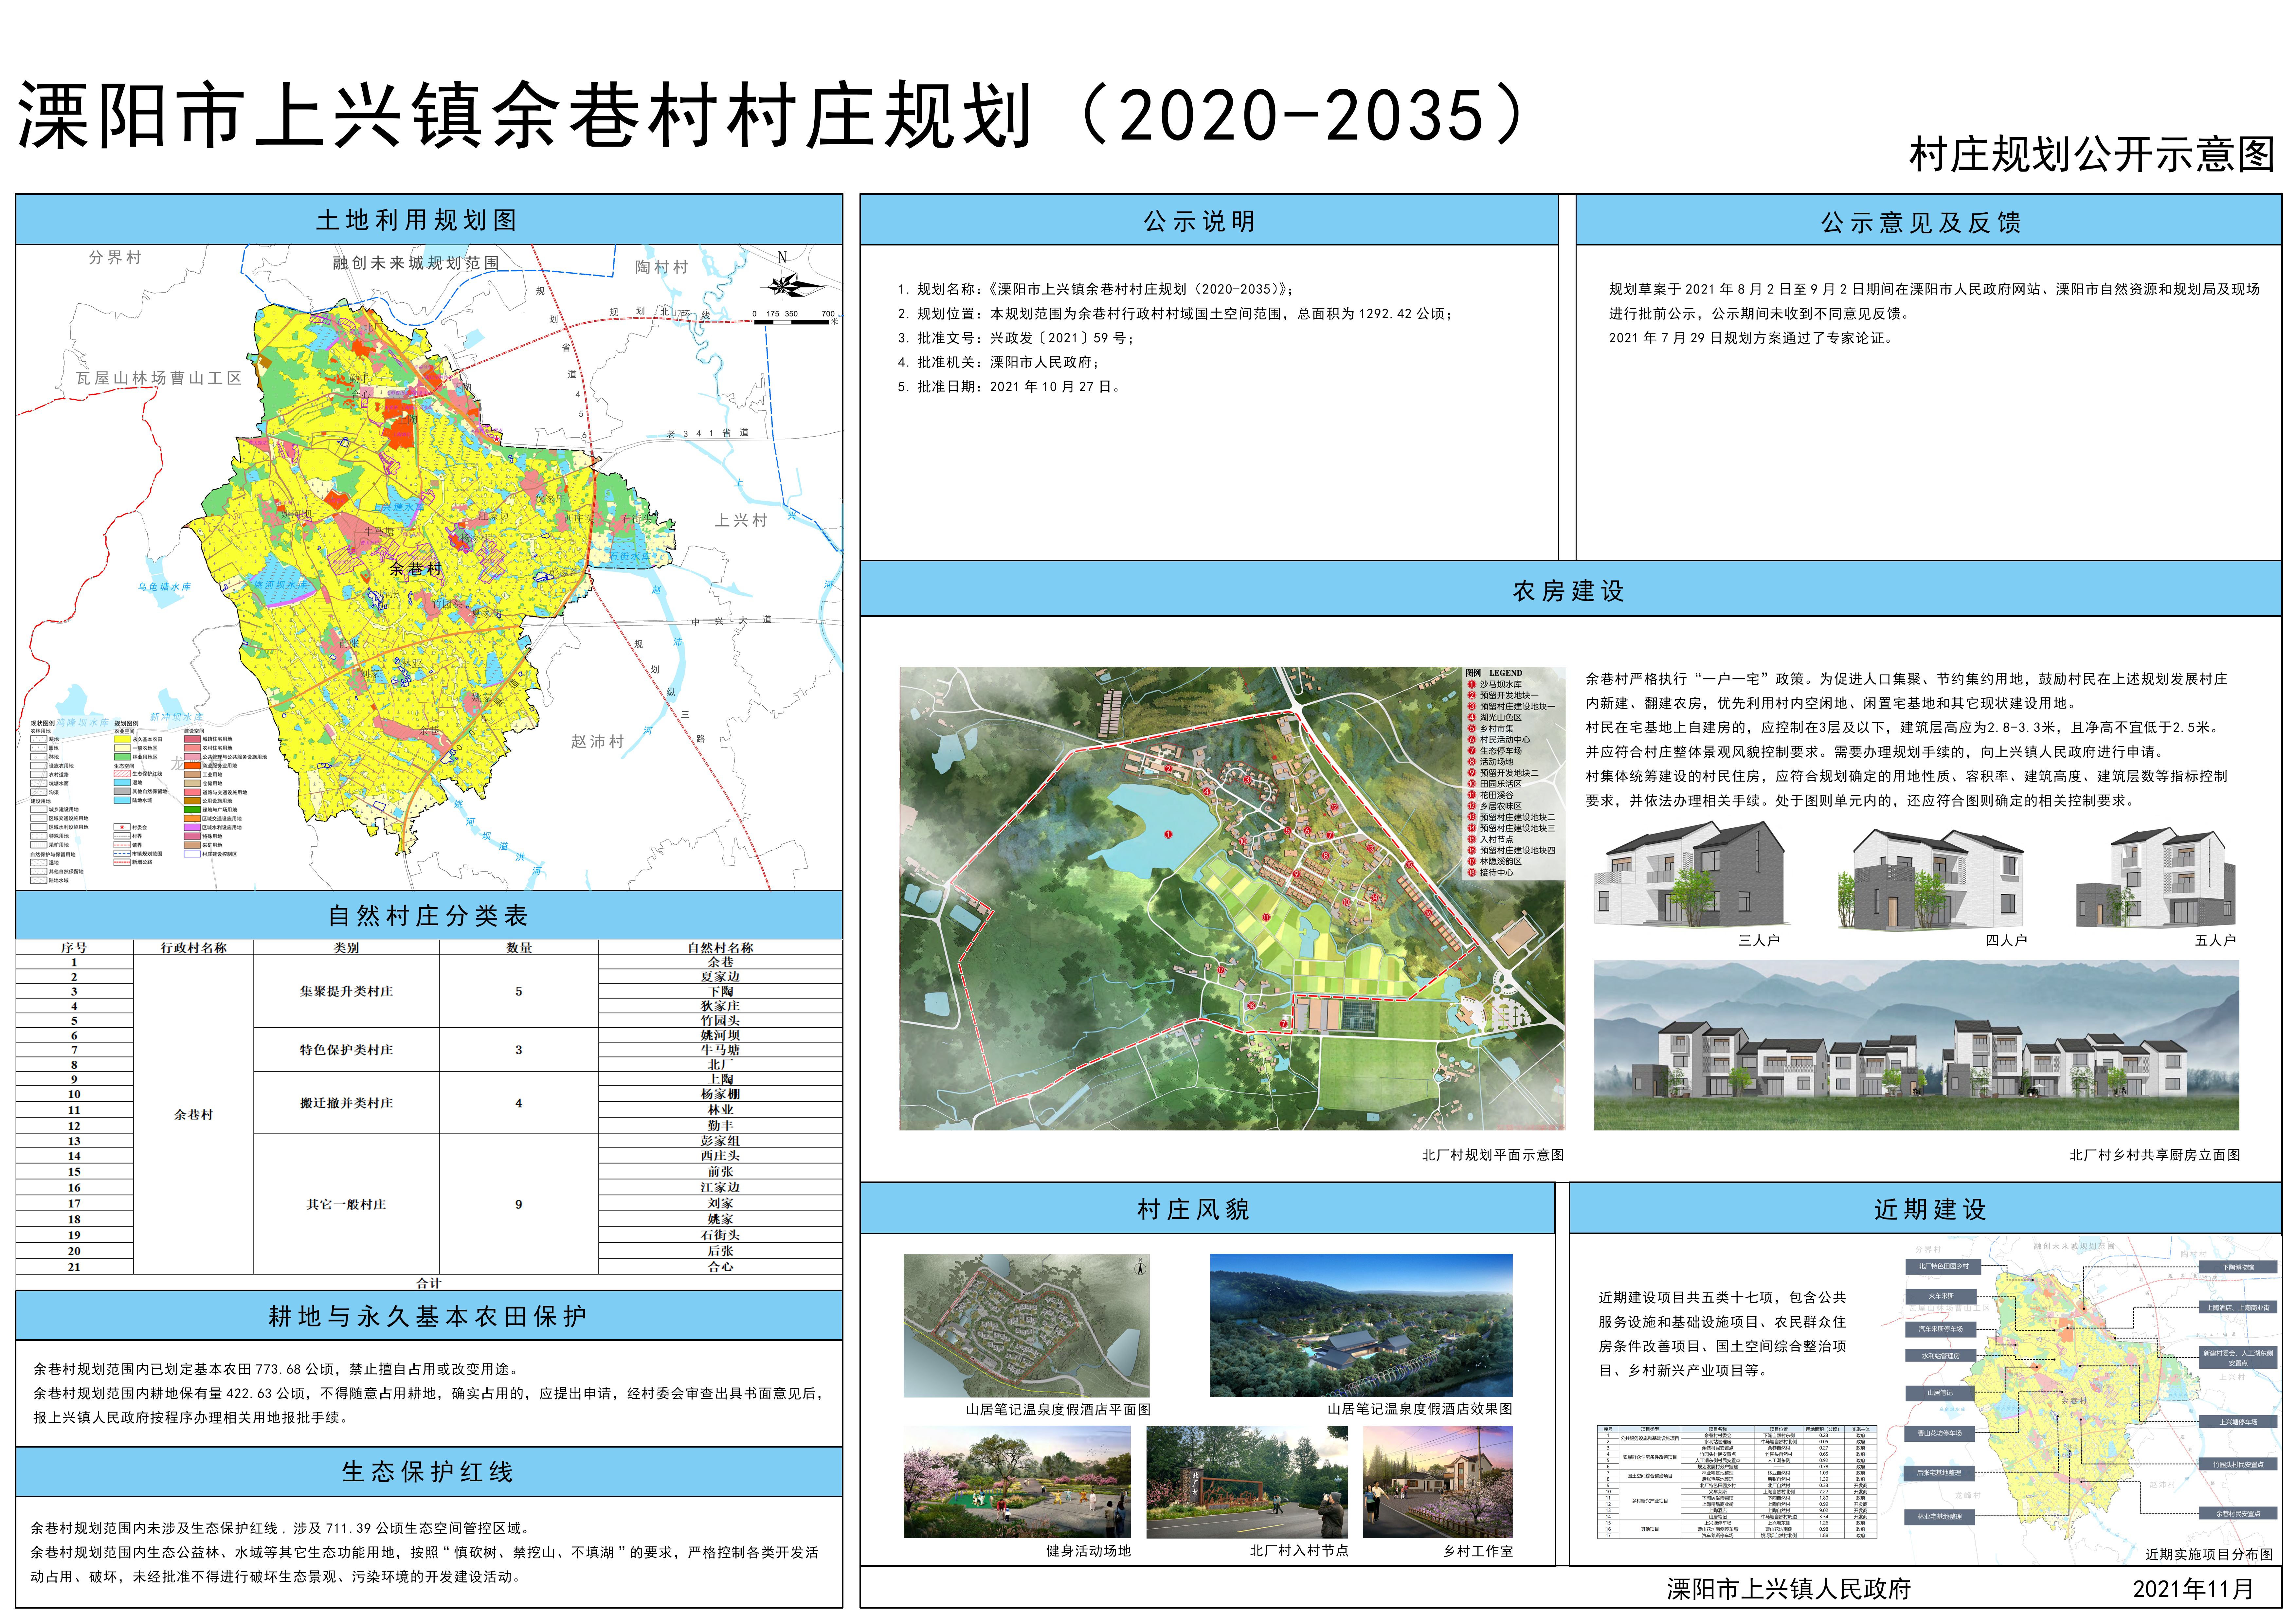The image size is (2296, 1623).
Task: Click the 石街头 village name cell
Action: (720, 1235)
